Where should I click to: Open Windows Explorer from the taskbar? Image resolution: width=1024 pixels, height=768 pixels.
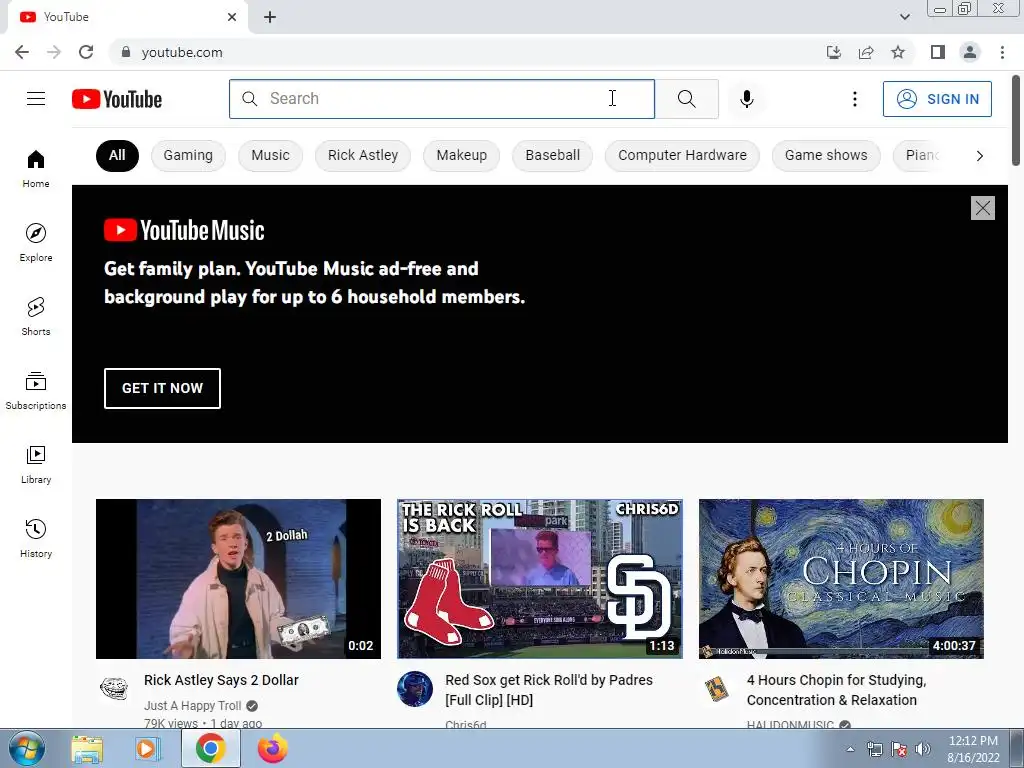tap(87, 748)
